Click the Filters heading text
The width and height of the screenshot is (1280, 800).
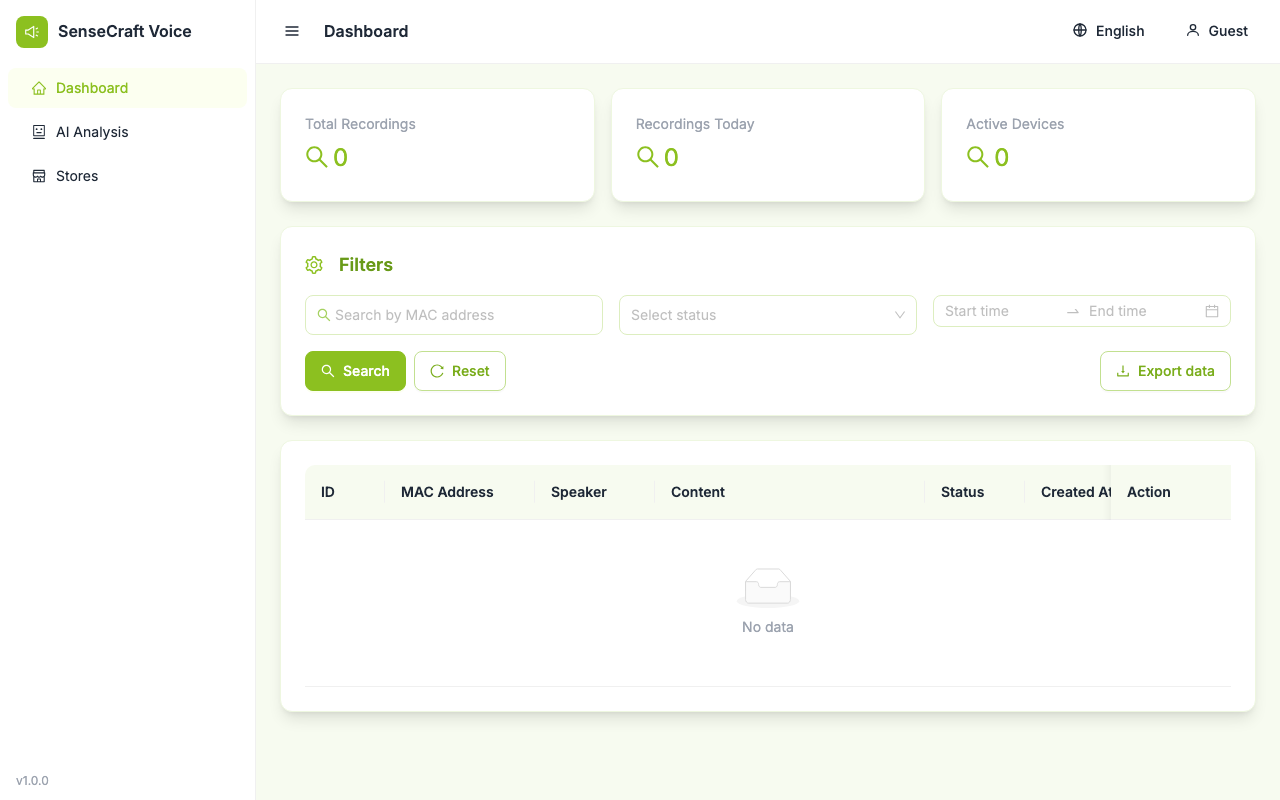click(366, 265)
